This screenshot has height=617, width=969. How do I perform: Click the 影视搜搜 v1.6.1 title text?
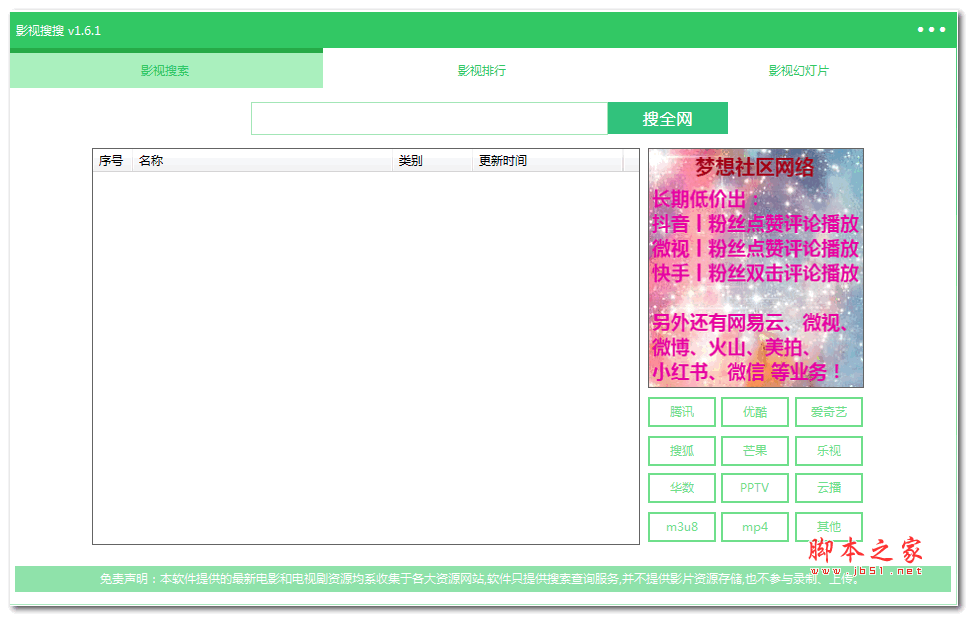coord(58,30)
